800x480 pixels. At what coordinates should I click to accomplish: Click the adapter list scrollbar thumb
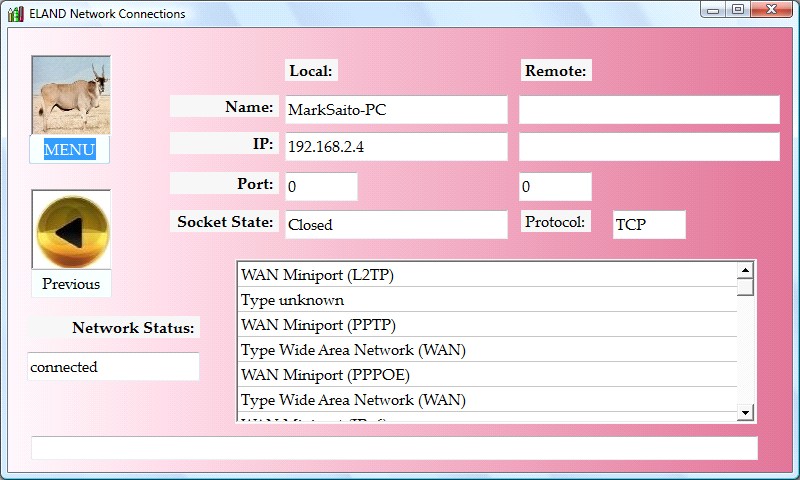(x=745, y=287)
